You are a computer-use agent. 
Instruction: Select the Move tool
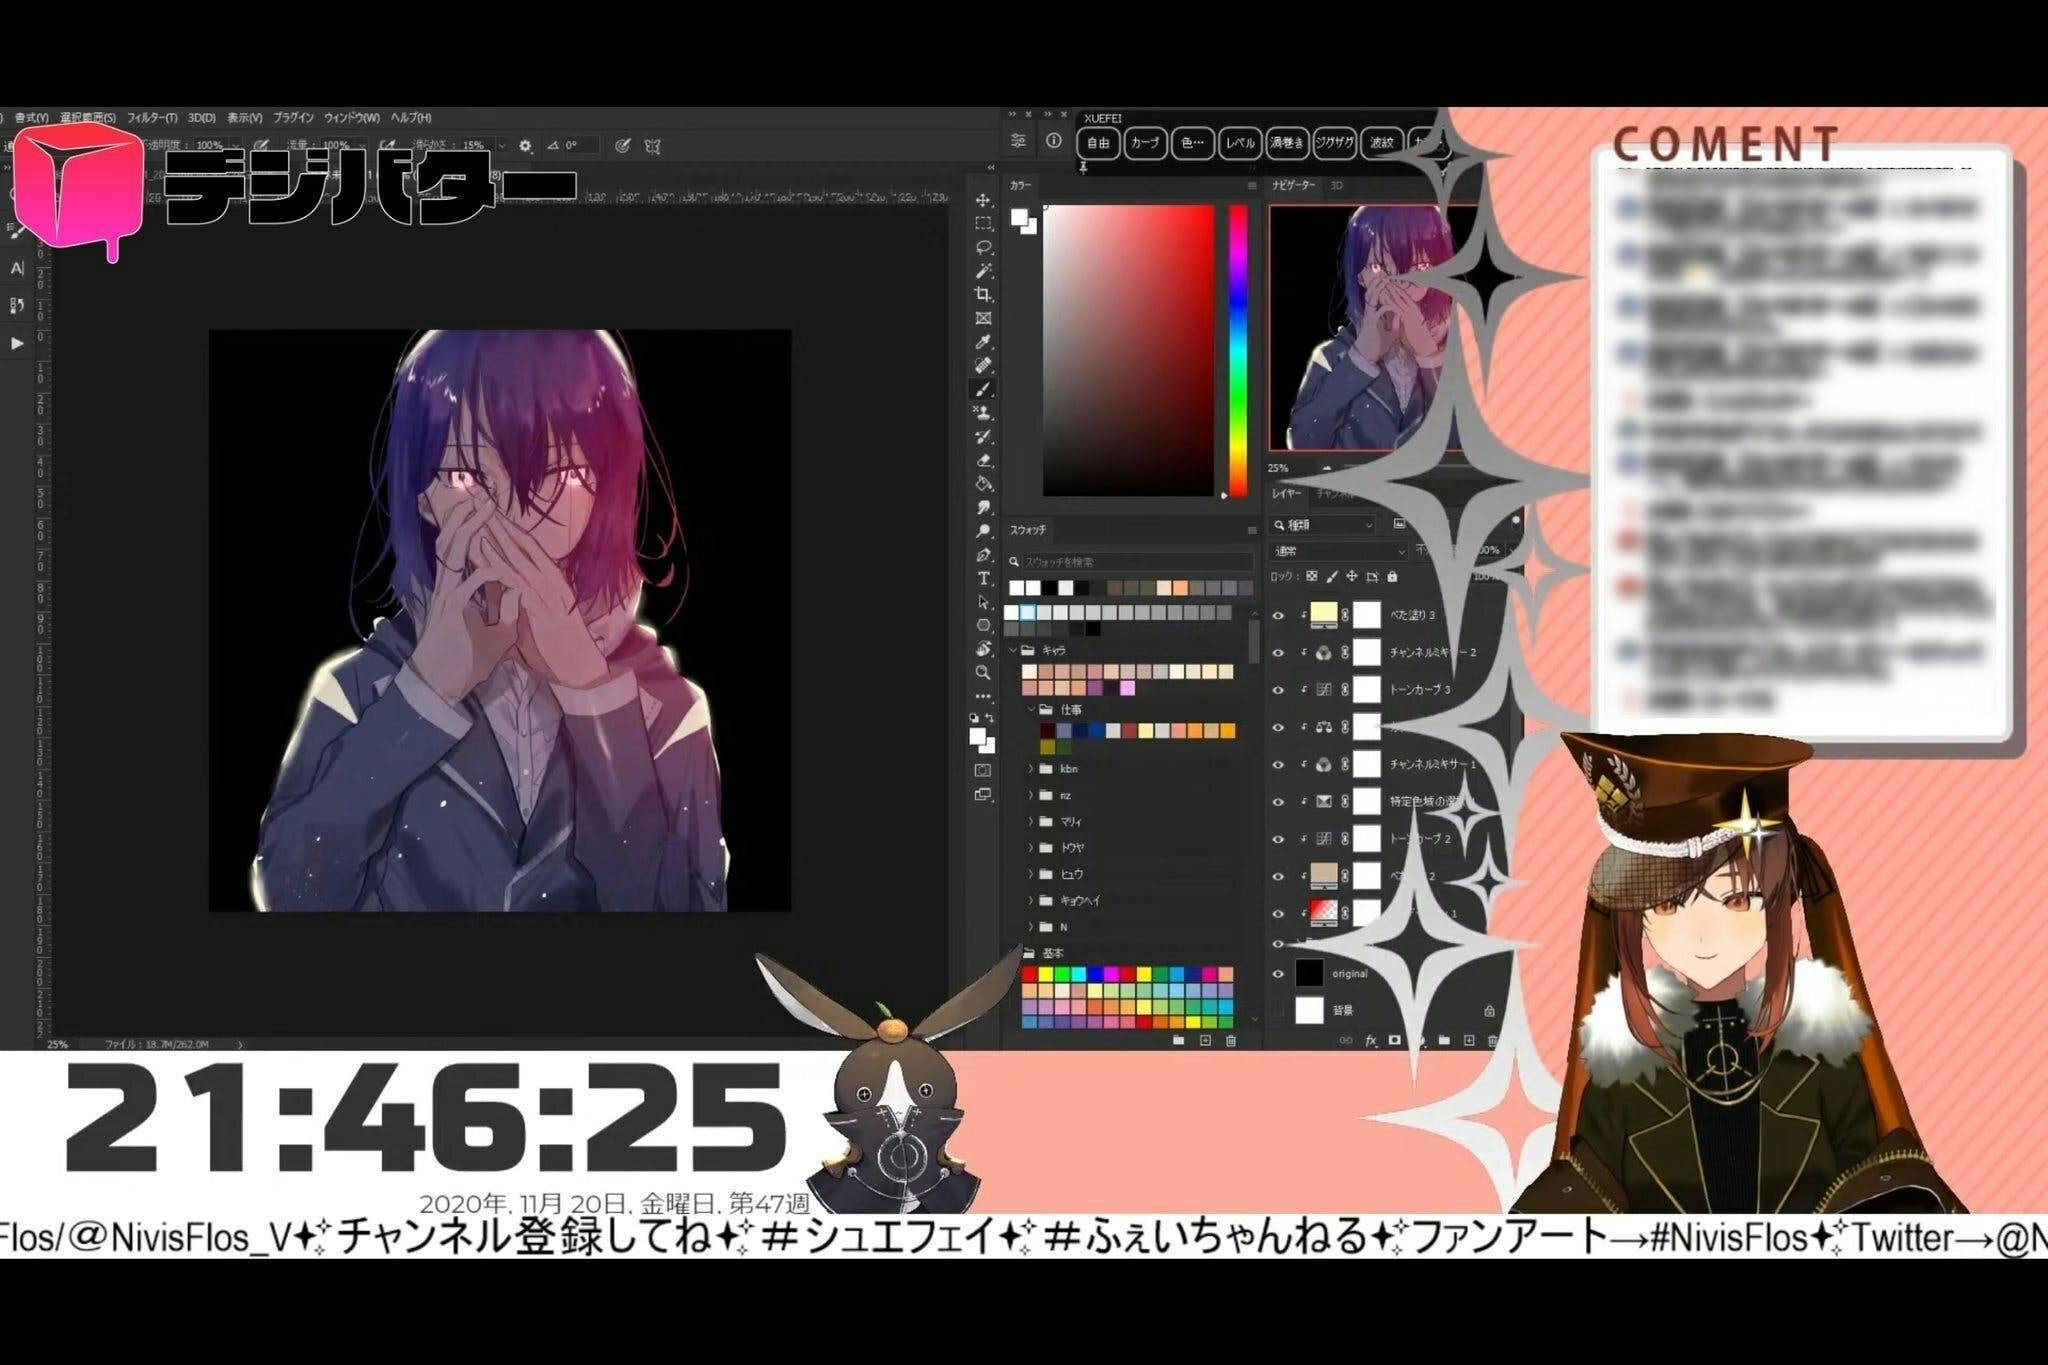click(x=983, y=200)
